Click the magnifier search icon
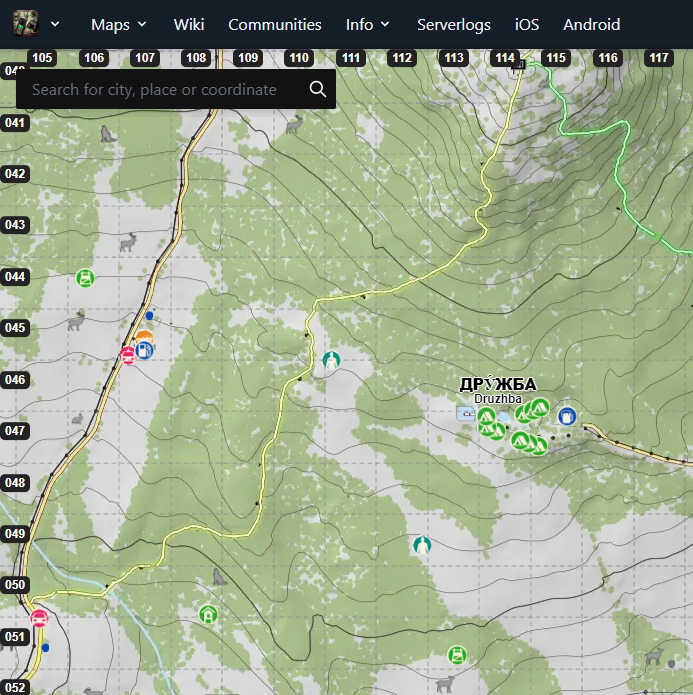Image resolution: width=693 pixels, height=695 pixels. coord(317,89)
